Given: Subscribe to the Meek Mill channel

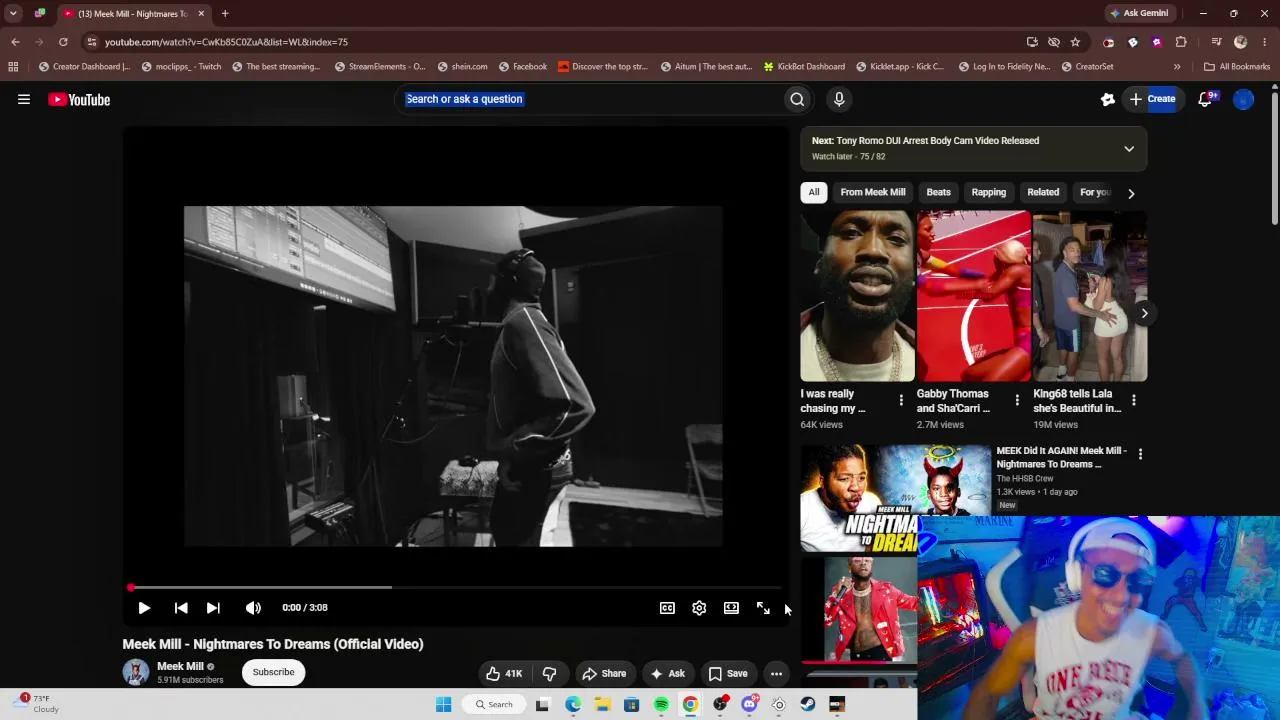Looking at the screenshot, I should click(x=273, y=672).
